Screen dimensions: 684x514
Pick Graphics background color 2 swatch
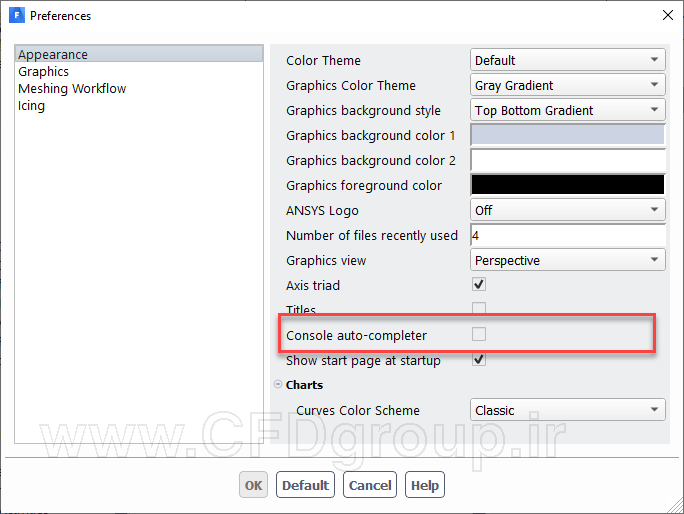568,160
